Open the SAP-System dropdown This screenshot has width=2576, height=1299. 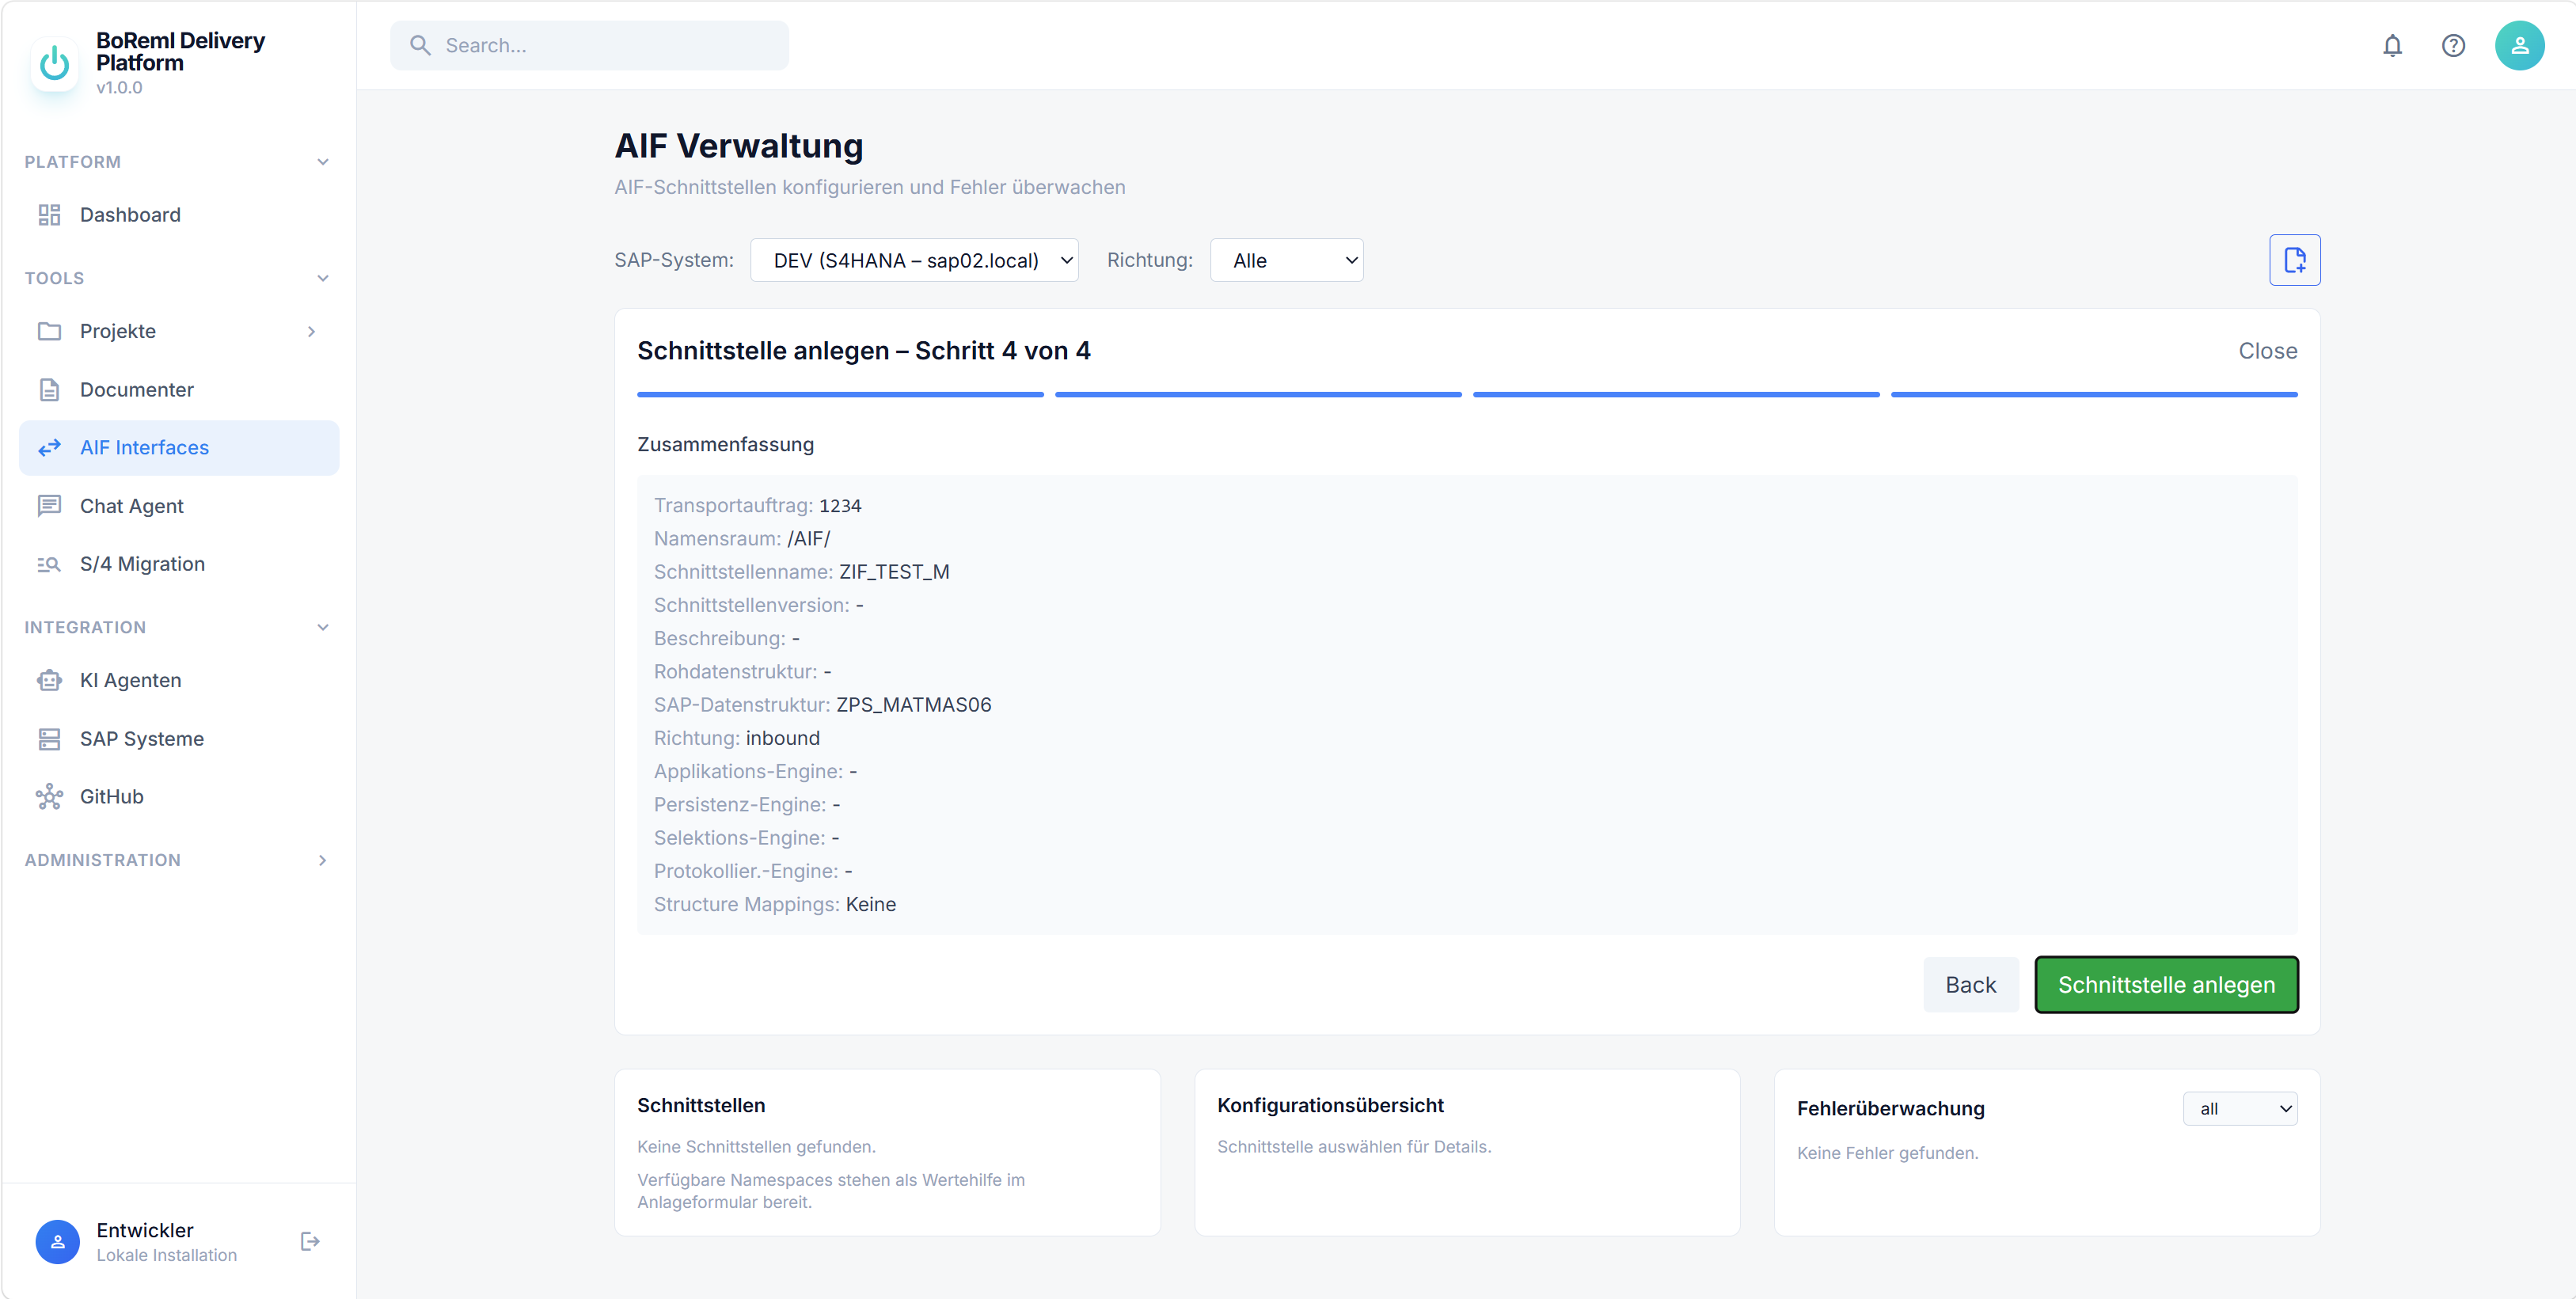click(x=913, y=260)
